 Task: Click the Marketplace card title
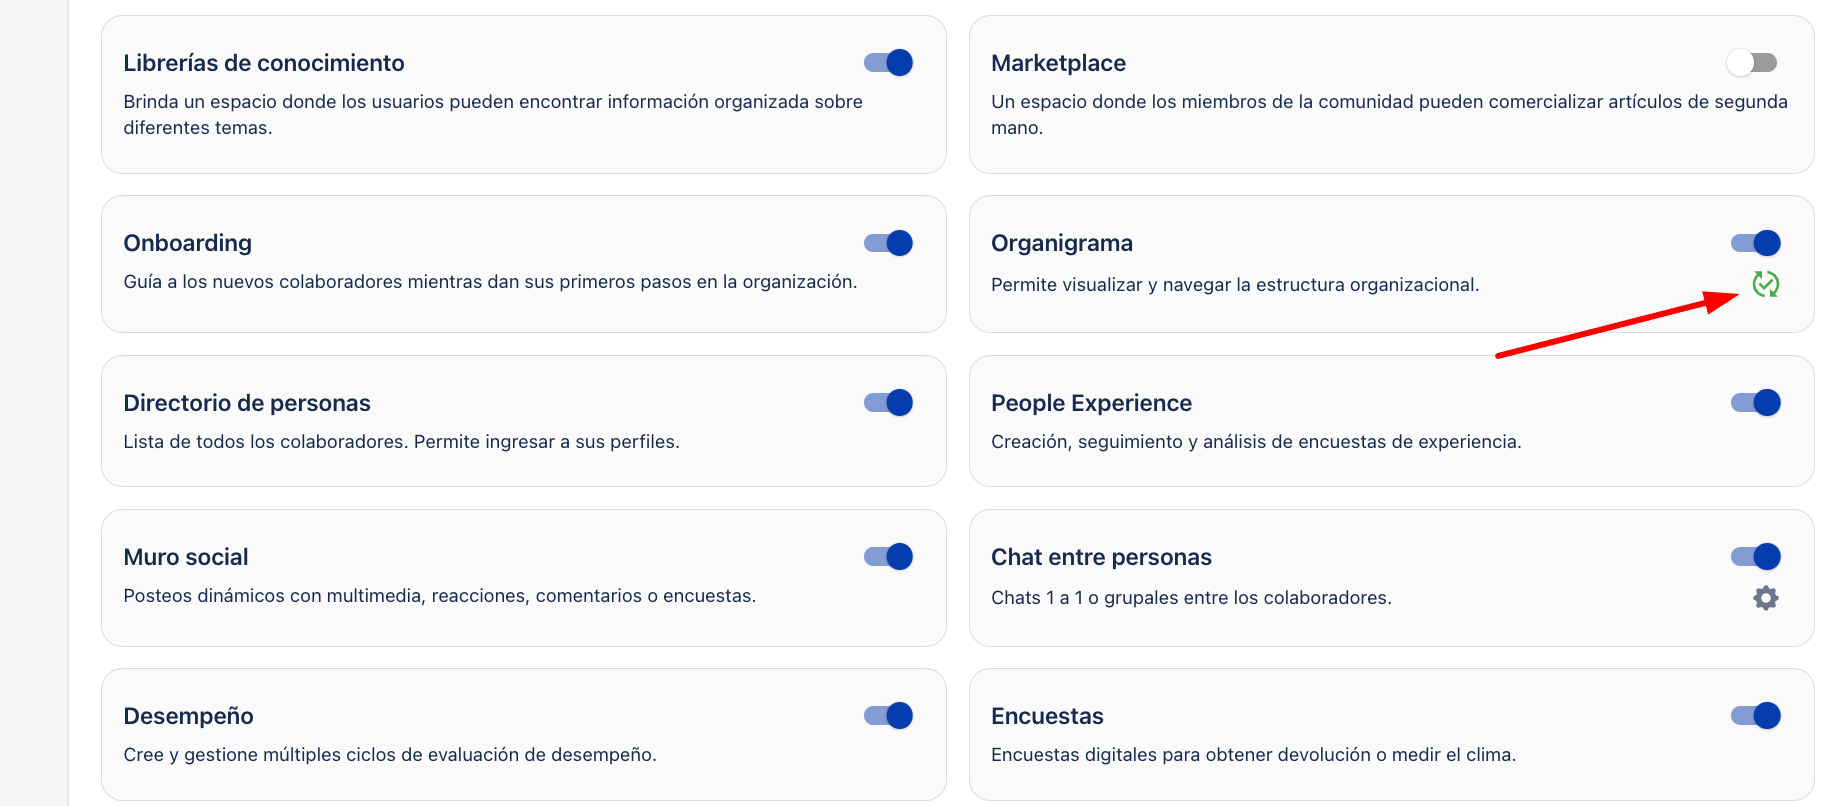[1058, 63]
